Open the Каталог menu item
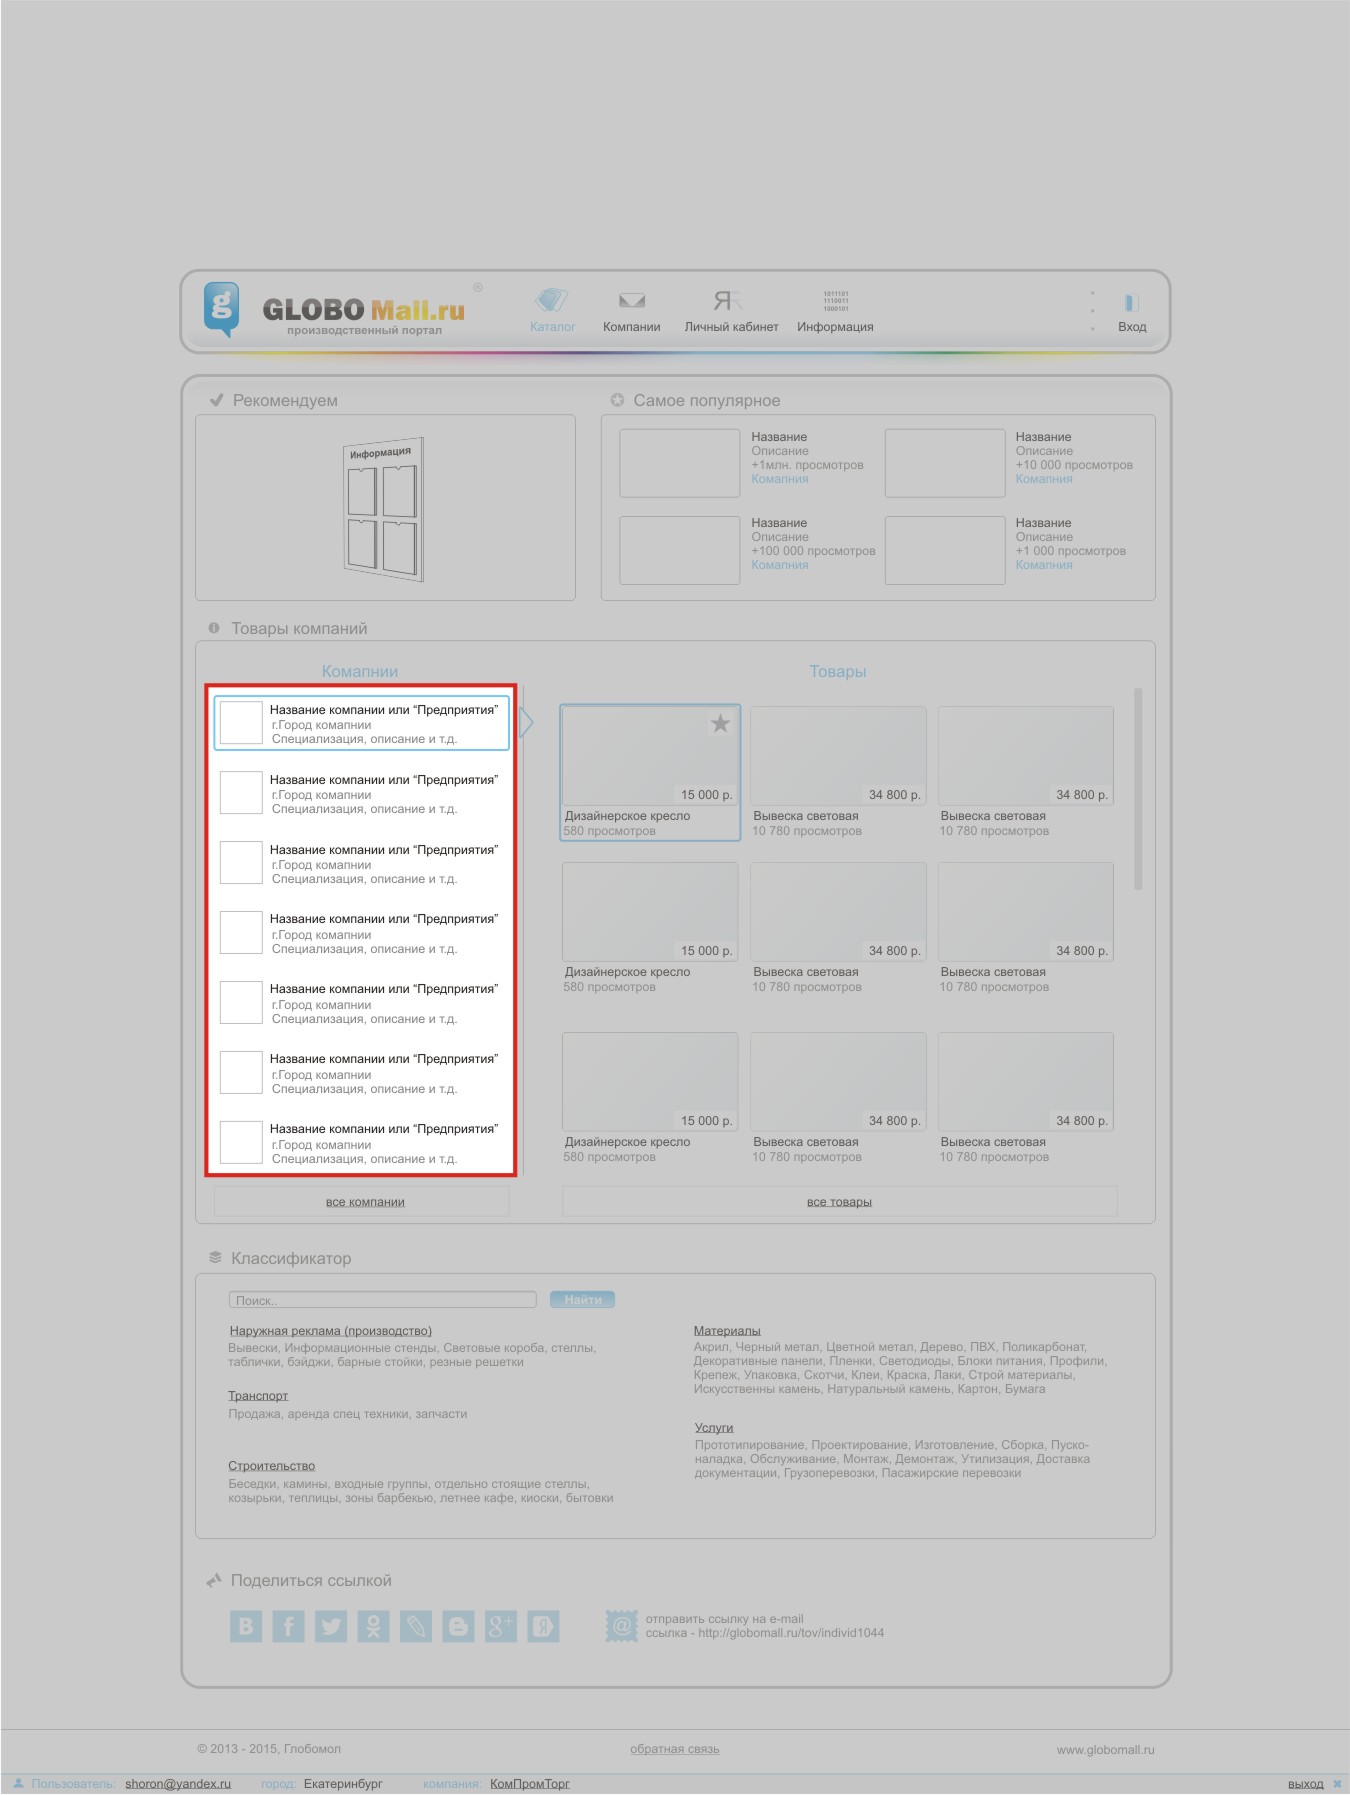 coord(552,312)
